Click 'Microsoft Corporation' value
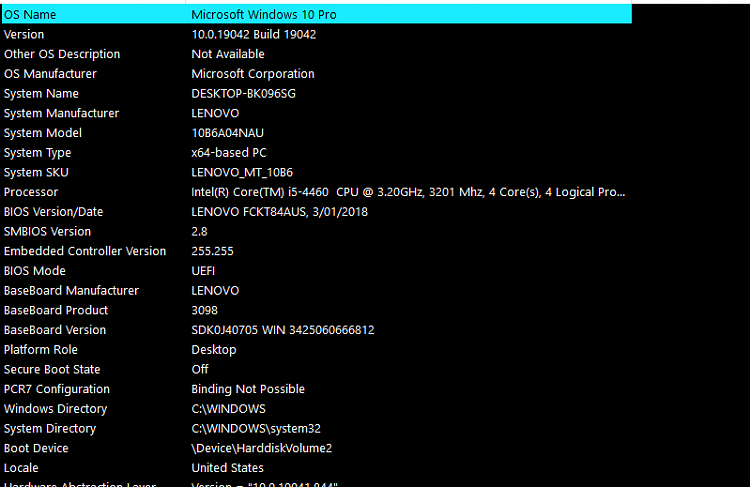The image size is (750, 487). pyautogui.click(x=253, y=74)
